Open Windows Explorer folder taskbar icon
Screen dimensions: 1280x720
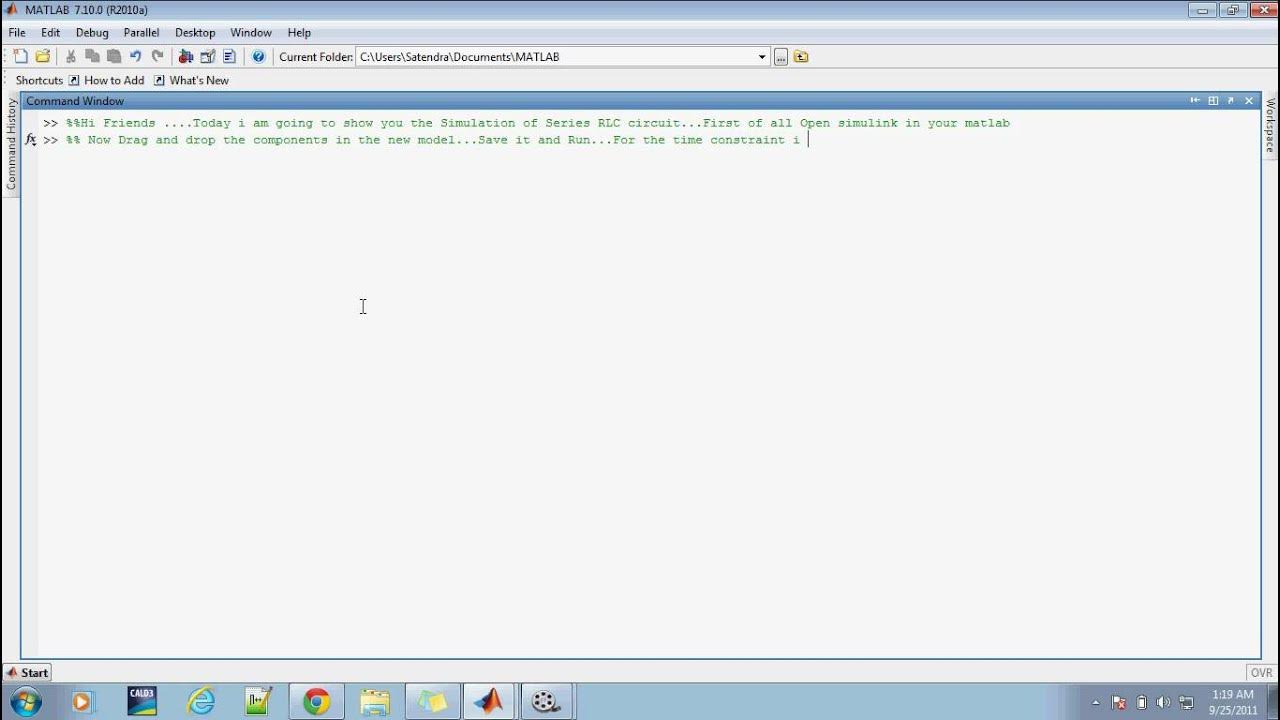(374, 701)
